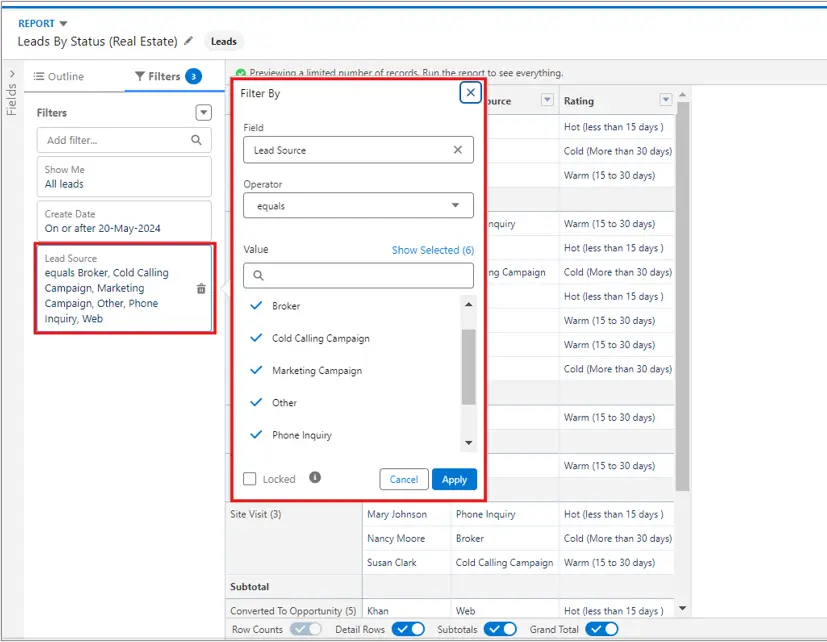
Task: Click the table scroll up arrow
Action: [x=682, y=94]
